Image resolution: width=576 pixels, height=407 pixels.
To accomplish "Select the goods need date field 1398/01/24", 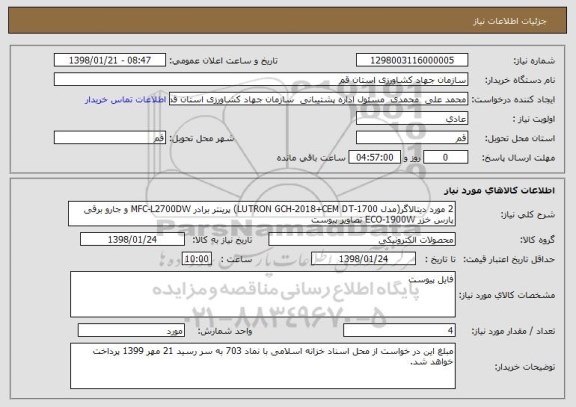I will (132, 239).
